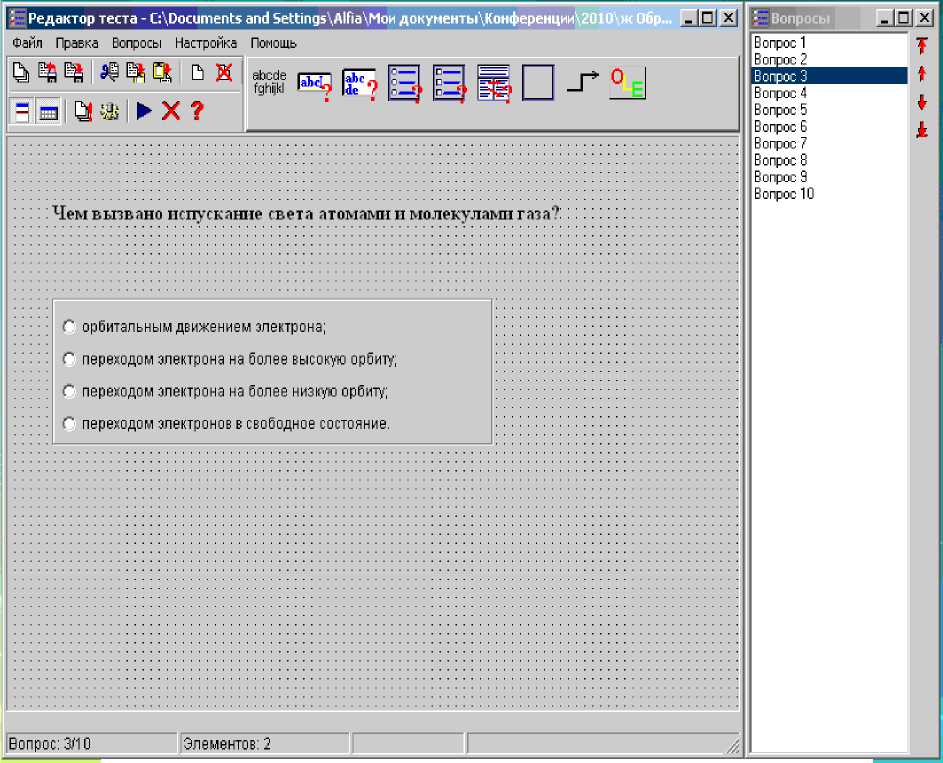Add a new blank question page icon
Screen dimensions: 943x763
point(197,73)
